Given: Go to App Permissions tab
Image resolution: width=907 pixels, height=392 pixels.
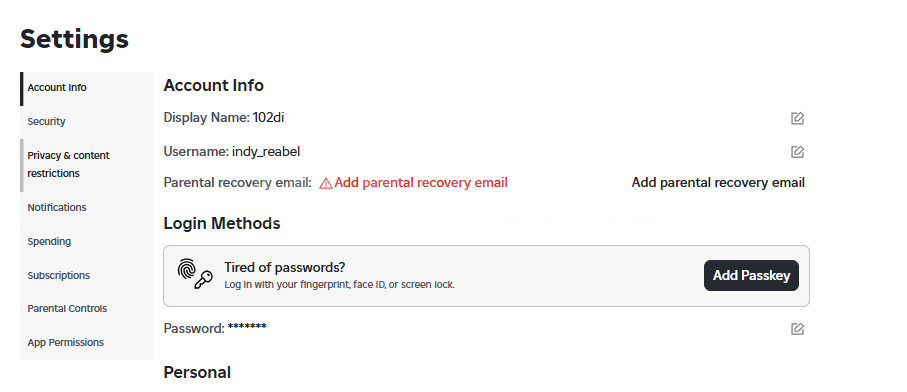Looking at the screenshot, I should 87,343.
